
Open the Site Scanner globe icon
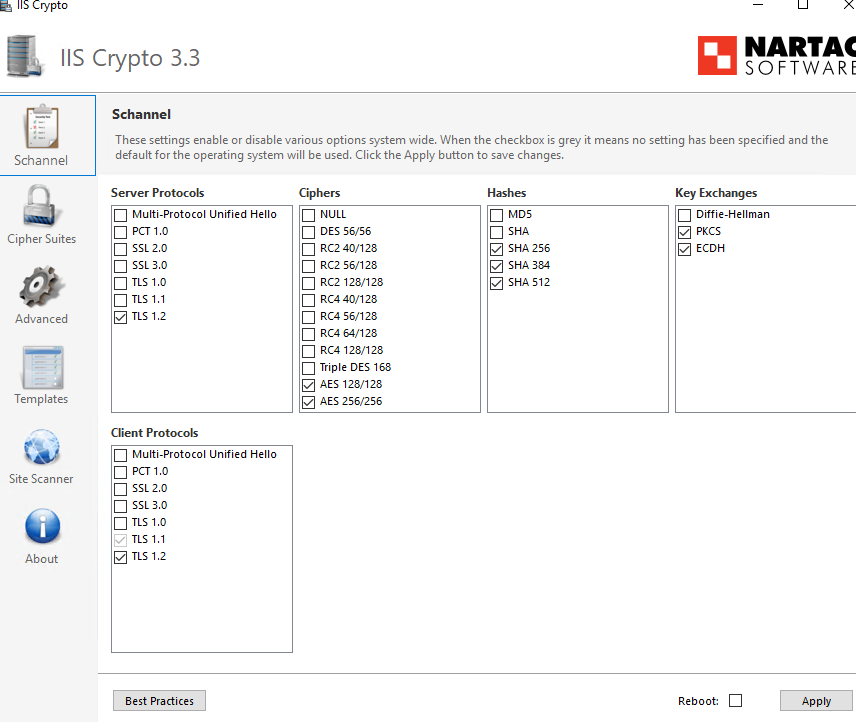(41, 447)
